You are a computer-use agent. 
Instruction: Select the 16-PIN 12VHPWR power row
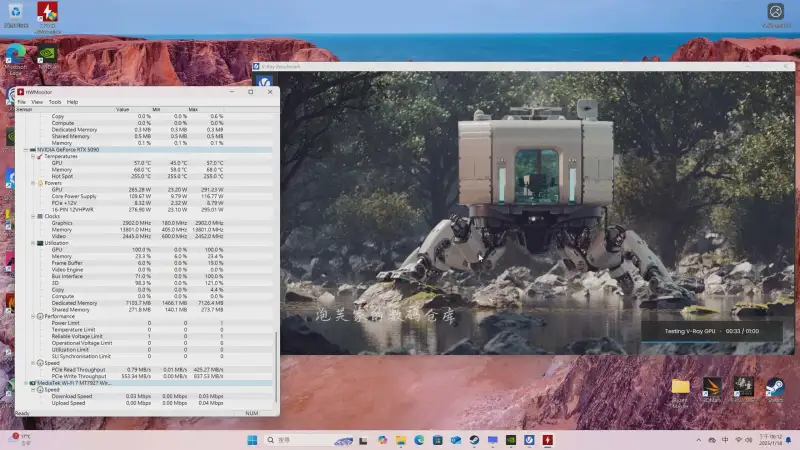[144, 210]
